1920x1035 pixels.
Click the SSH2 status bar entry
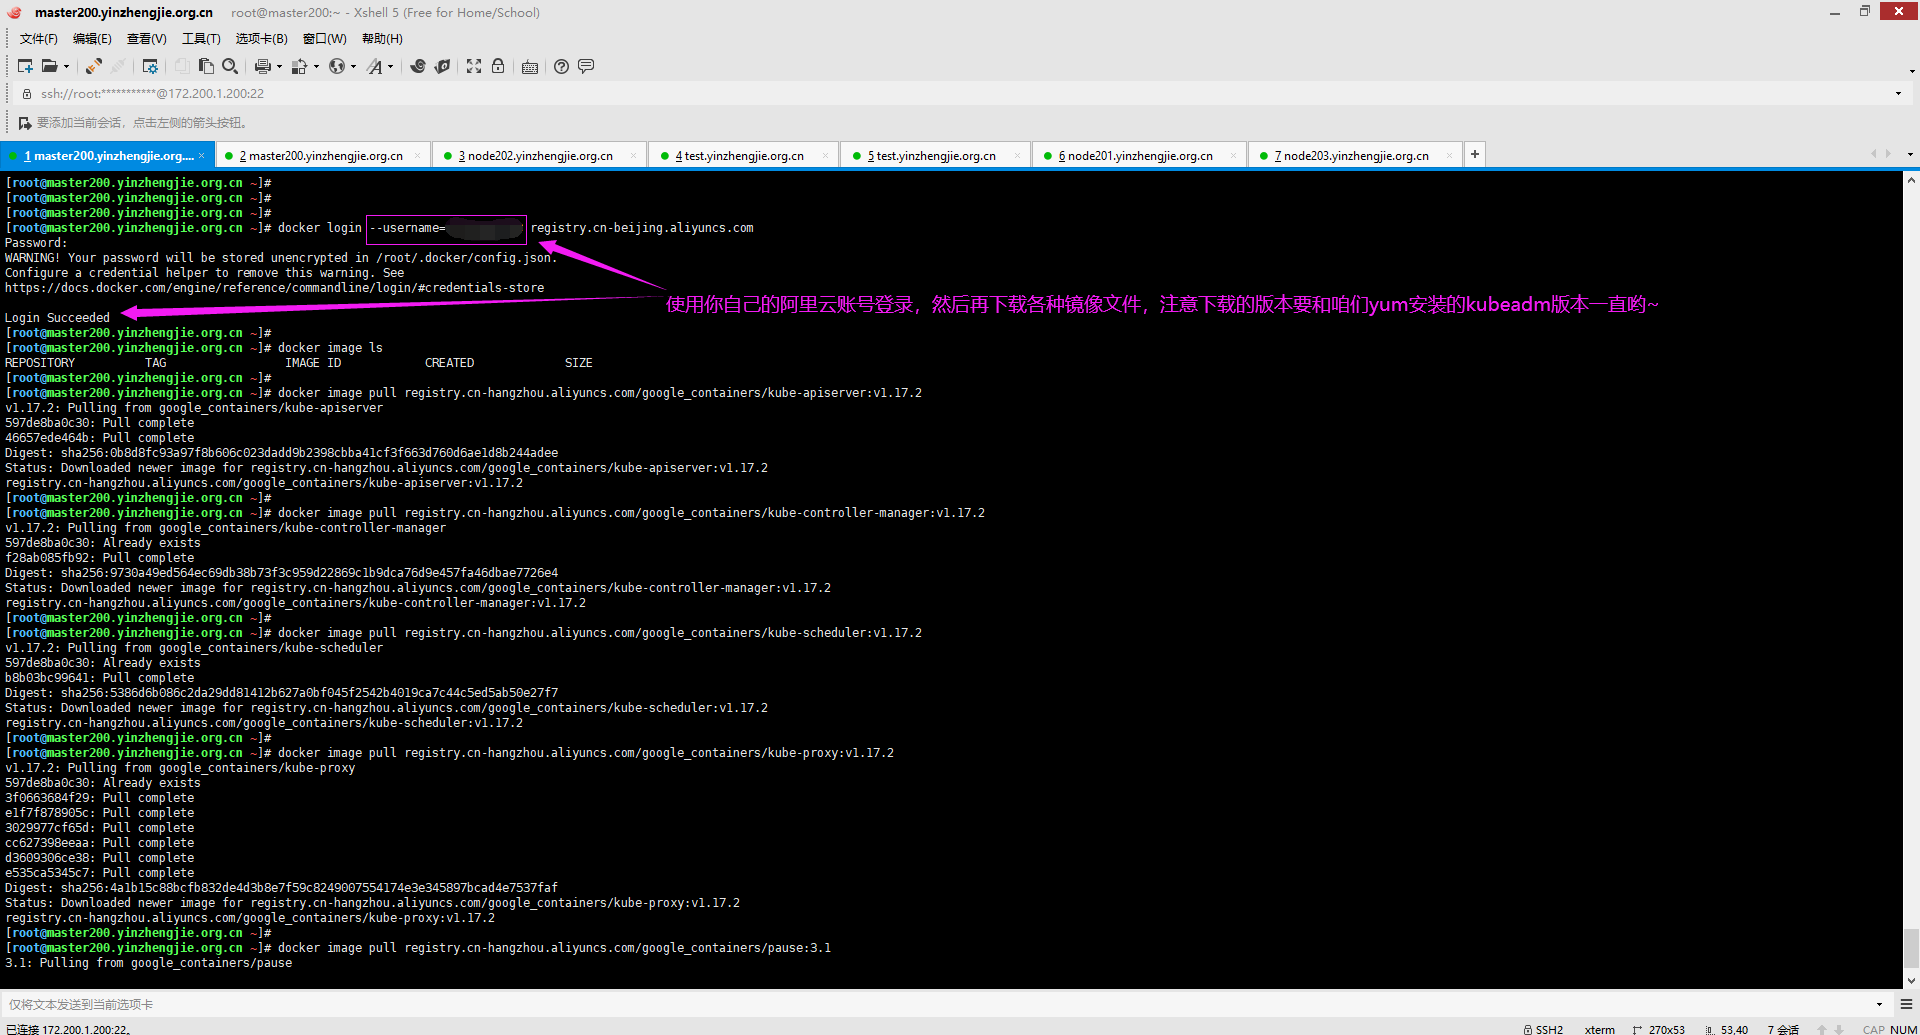pyautogui.click(x=1543, y=1029)
